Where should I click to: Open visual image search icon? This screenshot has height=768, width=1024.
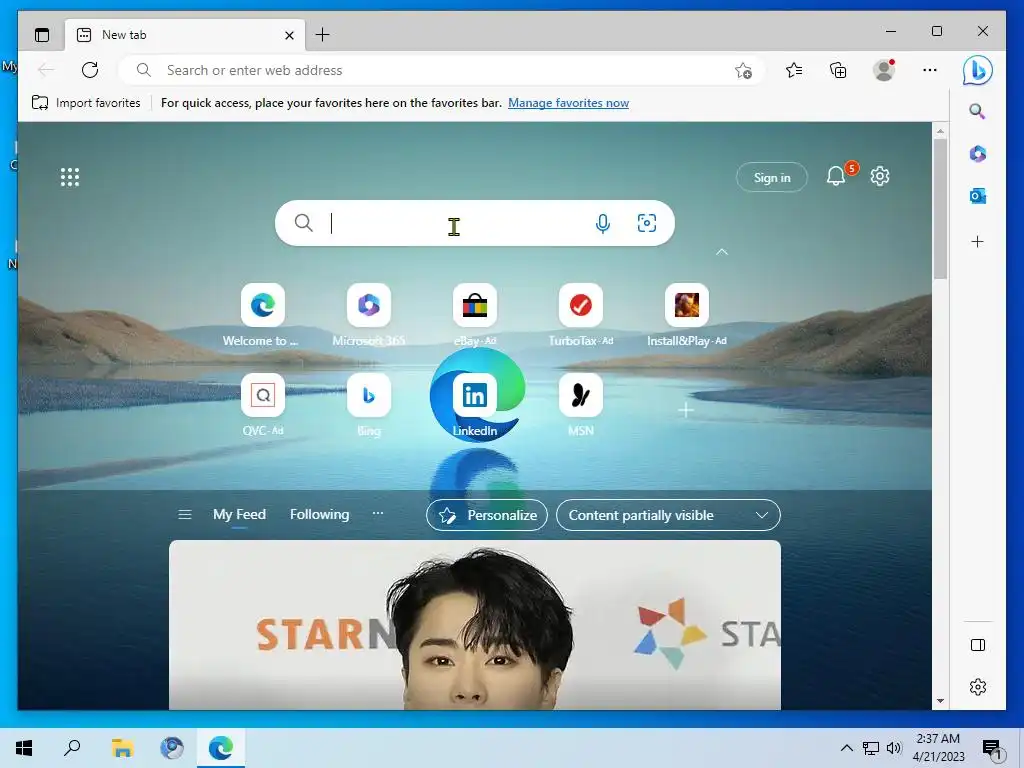coord(647,223)
